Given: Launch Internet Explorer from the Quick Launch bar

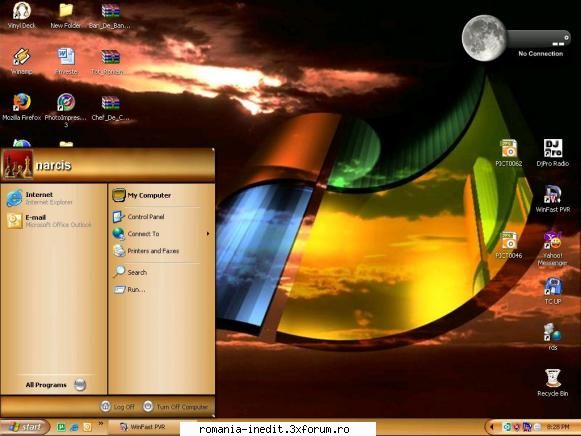Looking at the screenshot, I should [74, 427].
